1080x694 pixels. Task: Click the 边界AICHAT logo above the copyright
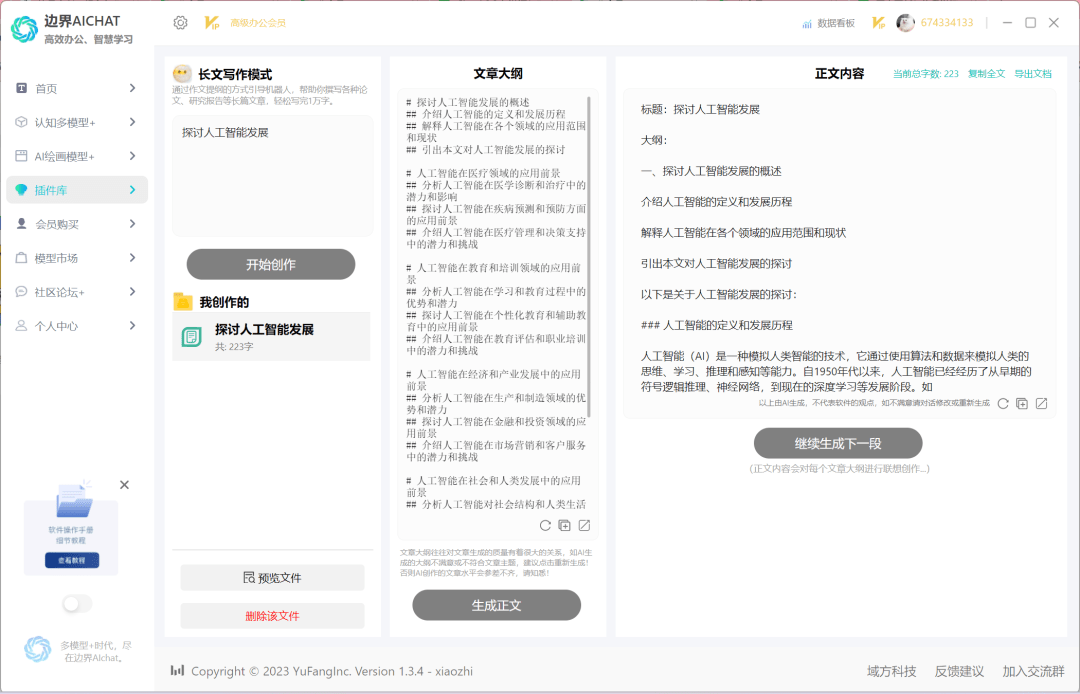[37, 650]
